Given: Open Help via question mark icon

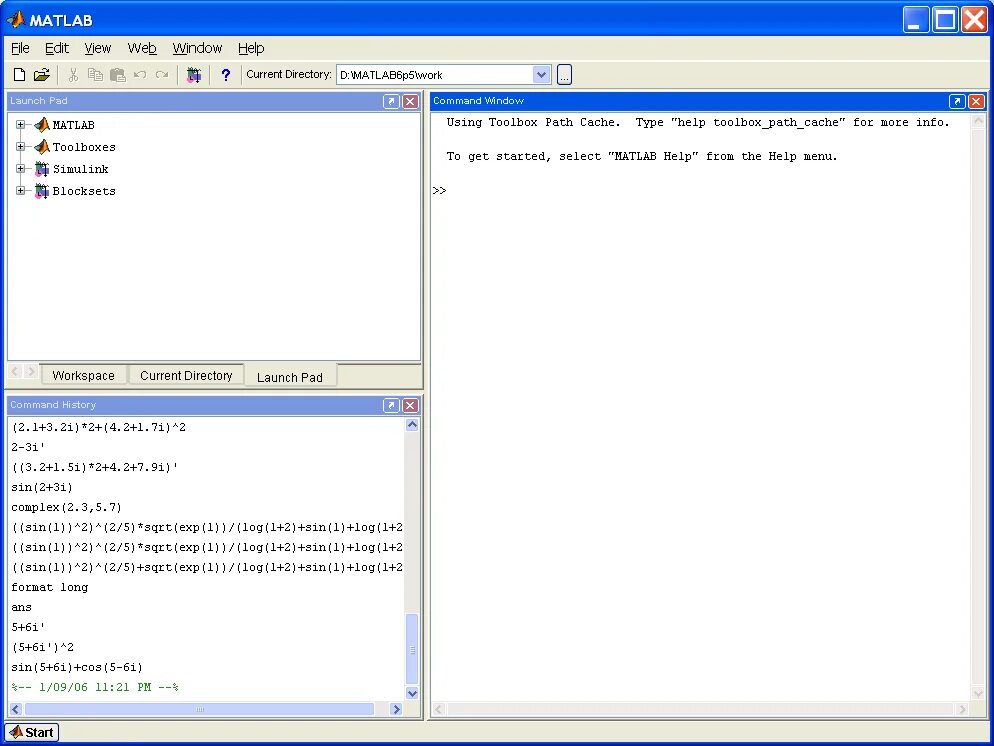Looking at the screenshot, I should [x=226, y=75].
